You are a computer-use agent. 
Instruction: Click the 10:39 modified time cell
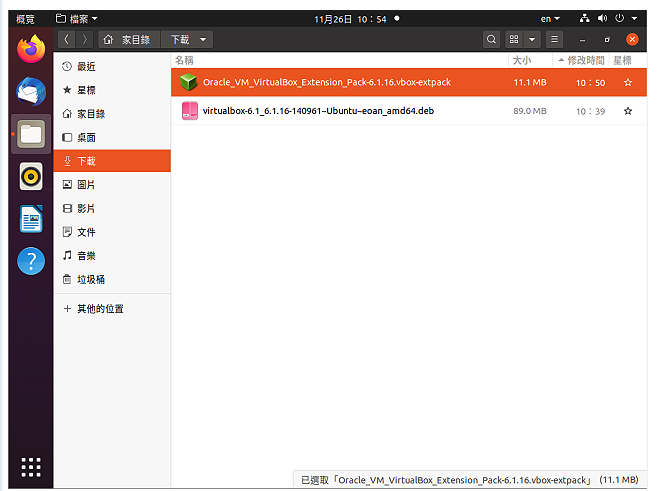pos(590,112)
